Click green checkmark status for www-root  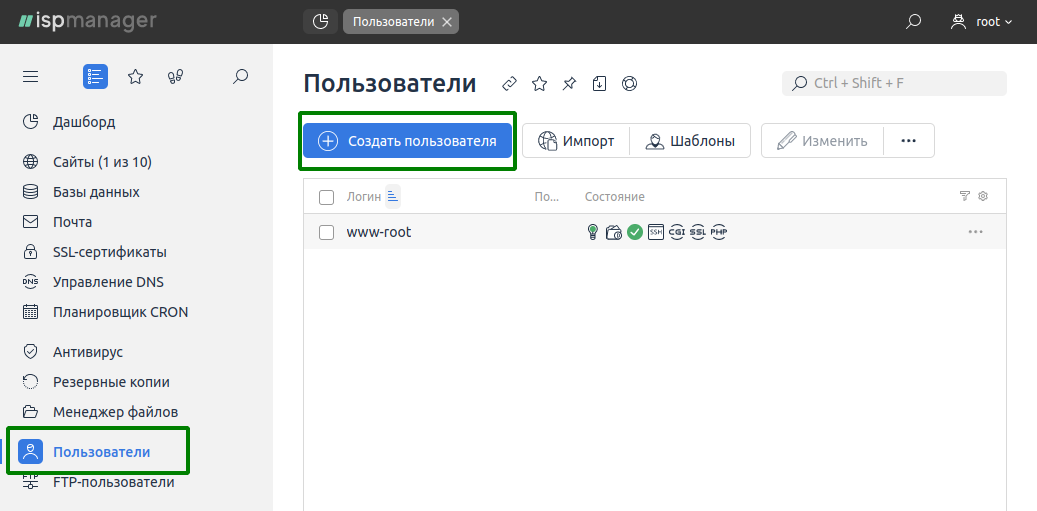tap(635, 232)
